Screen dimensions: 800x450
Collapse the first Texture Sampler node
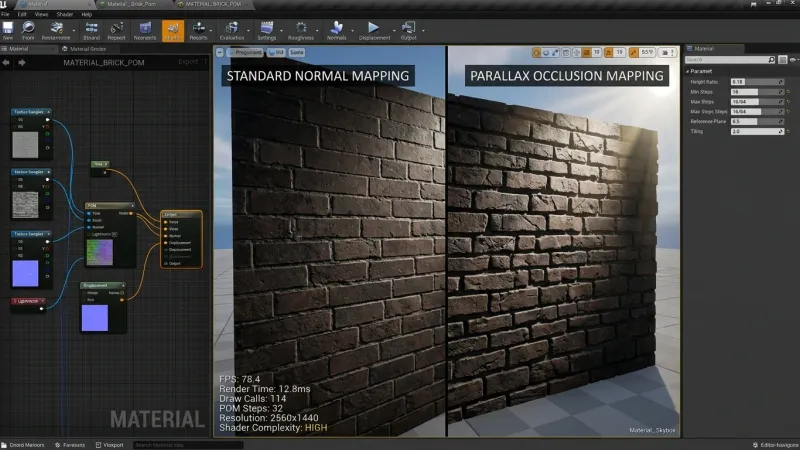(x=48, y=112)
